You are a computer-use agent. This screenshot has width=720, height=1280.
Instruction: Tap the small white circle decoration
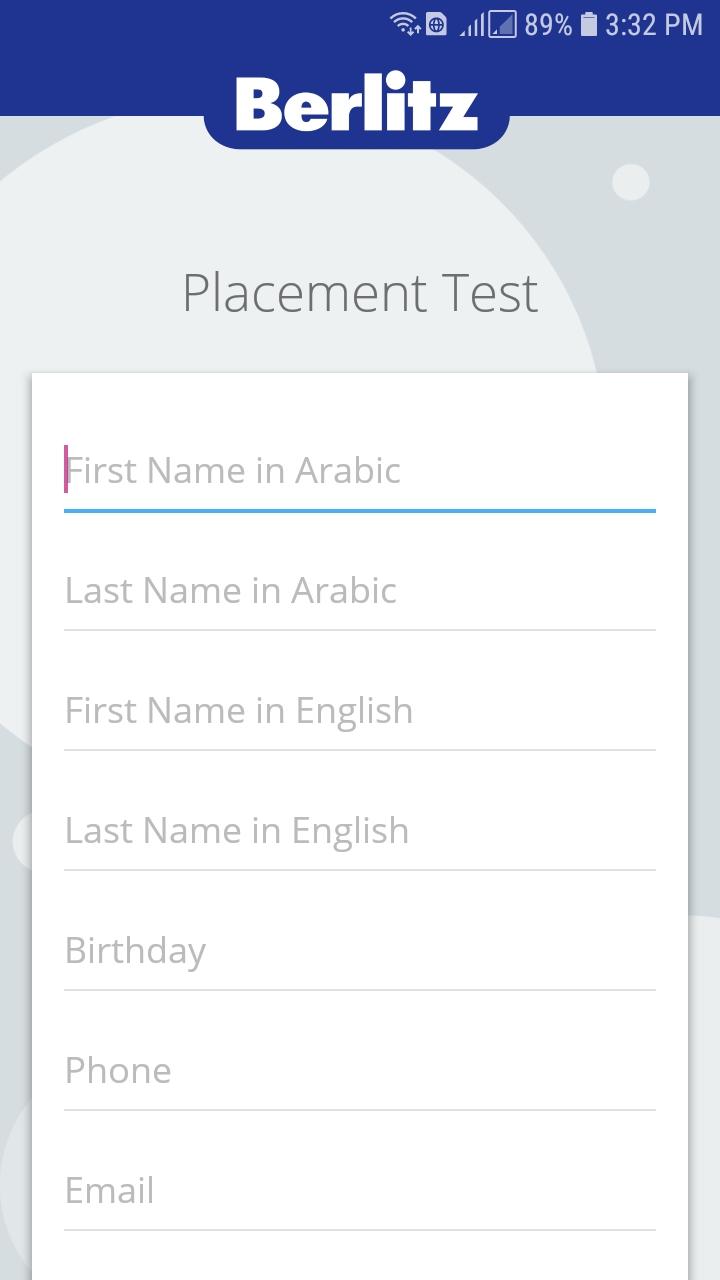(631, 182)
